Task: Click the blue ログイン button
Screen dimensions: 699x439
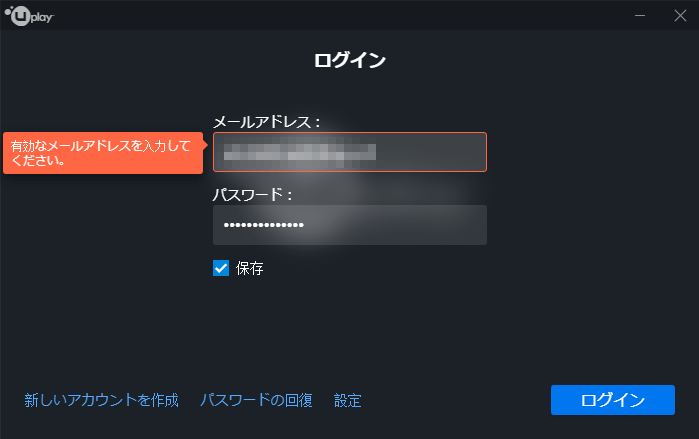Action: pyautogui.click(x=613, y=400)
